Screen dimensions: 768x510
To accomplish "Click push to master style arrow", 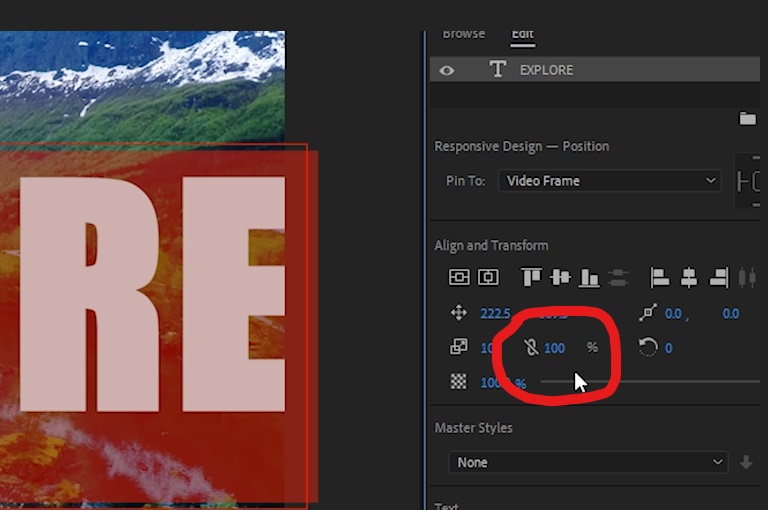I will tap(746, 462).
